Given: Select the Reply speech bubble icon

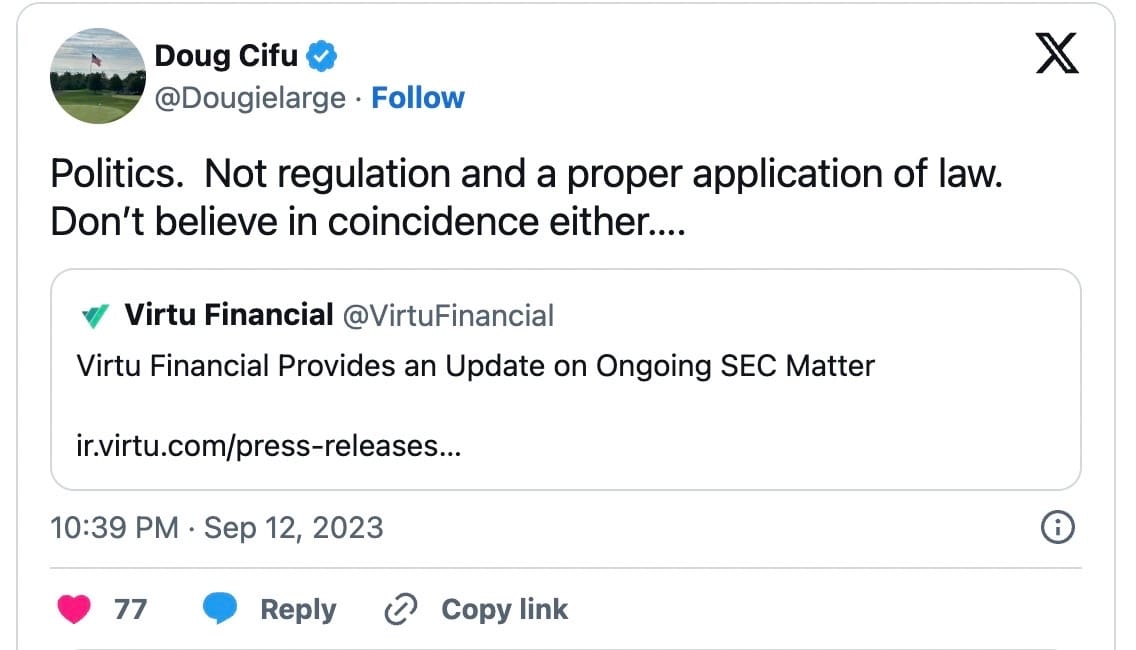Looking at the screenshot, I should pyautogui.click(x=223, y=608).
